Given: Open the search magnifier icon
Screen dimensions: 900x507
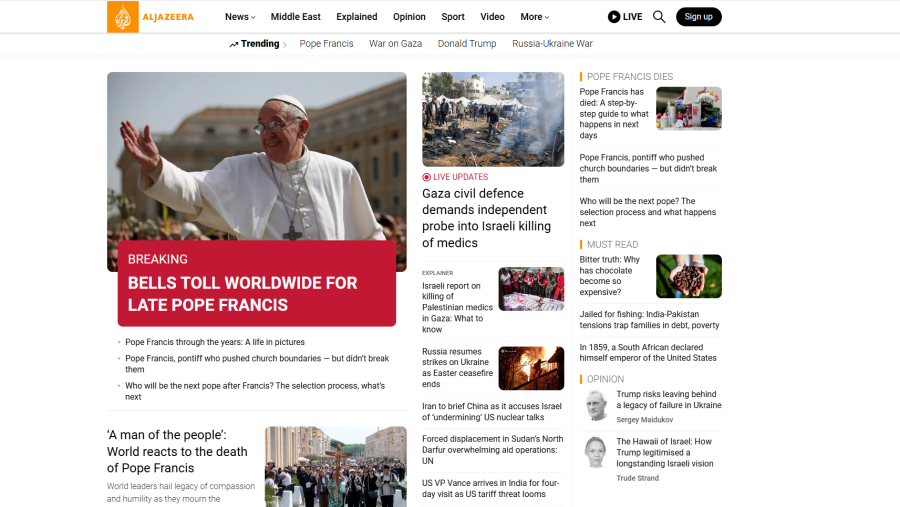Looking at the screenshot, I should click(x=659, y=17).
